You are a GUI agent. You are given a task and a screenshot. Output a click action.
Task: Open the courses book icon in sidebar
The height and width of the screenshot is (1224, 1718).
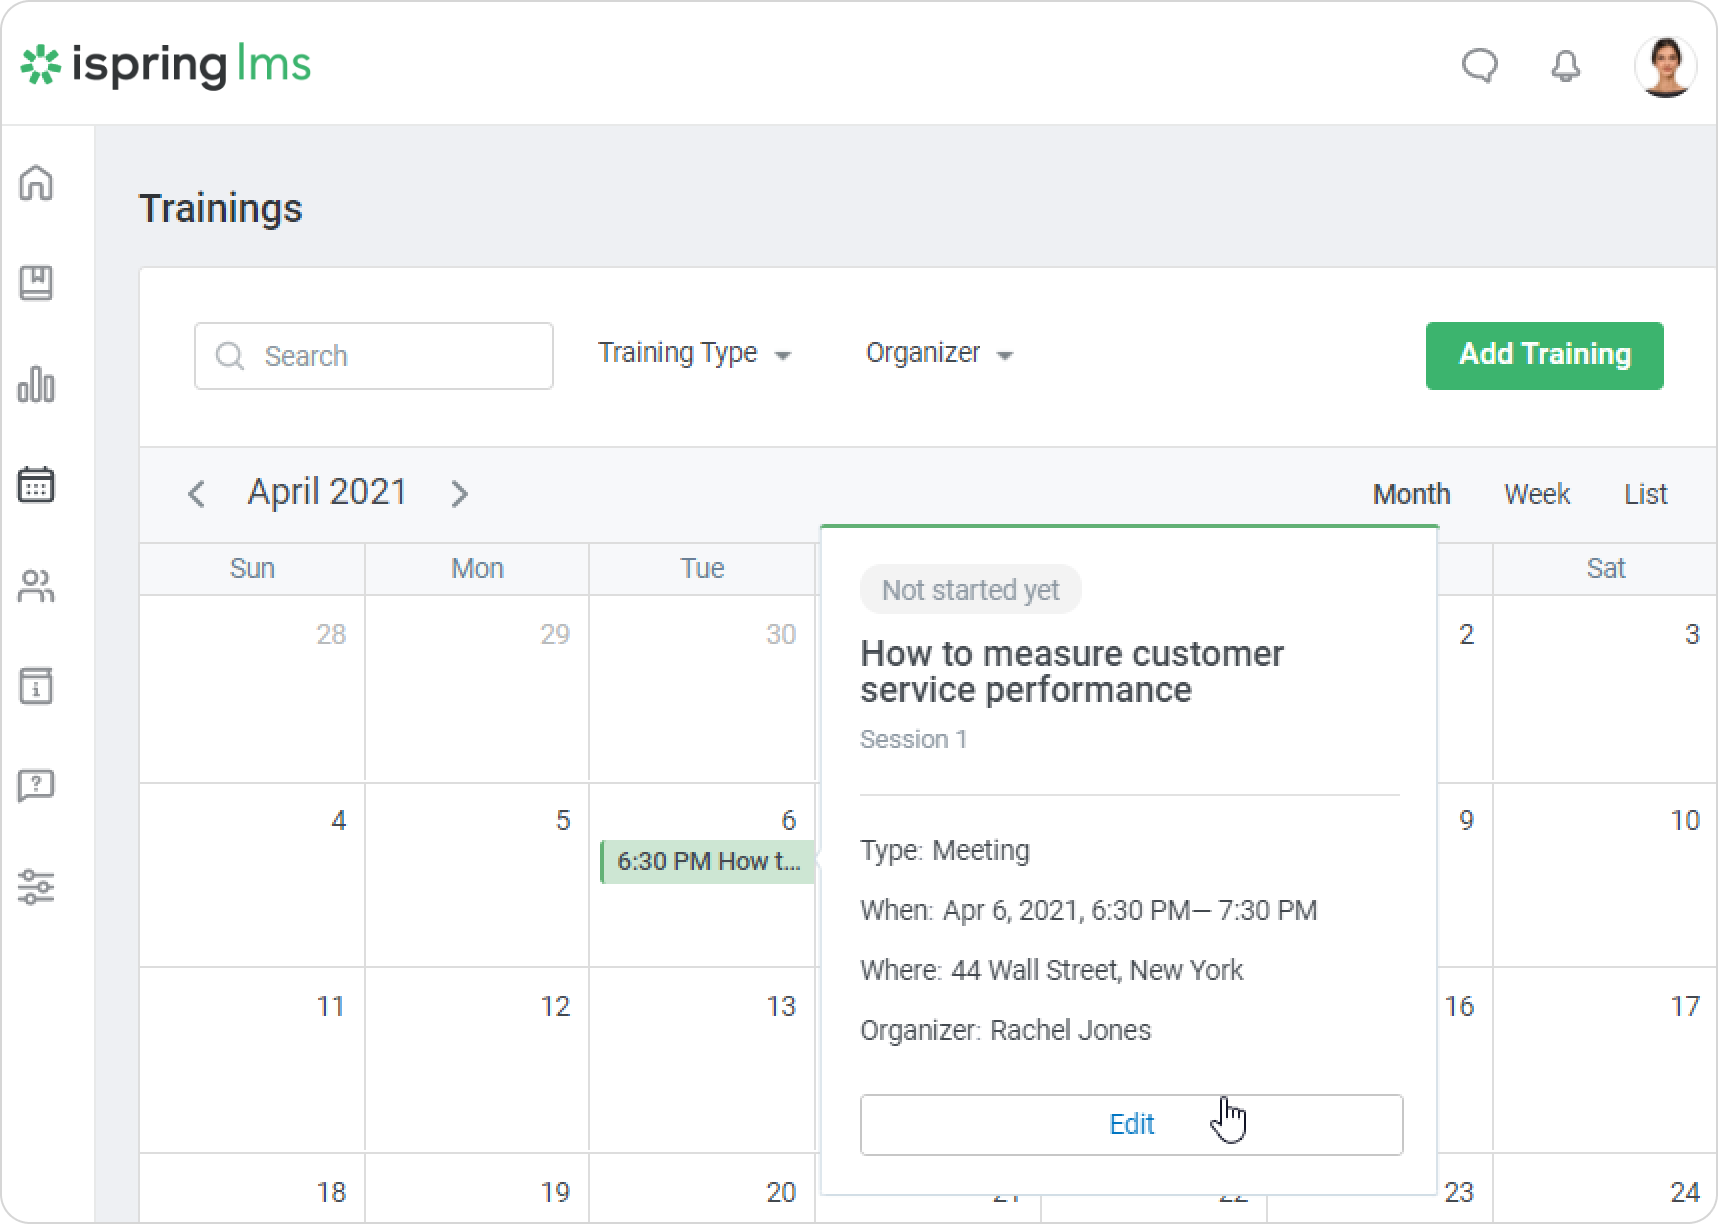(x=36, y=283)
